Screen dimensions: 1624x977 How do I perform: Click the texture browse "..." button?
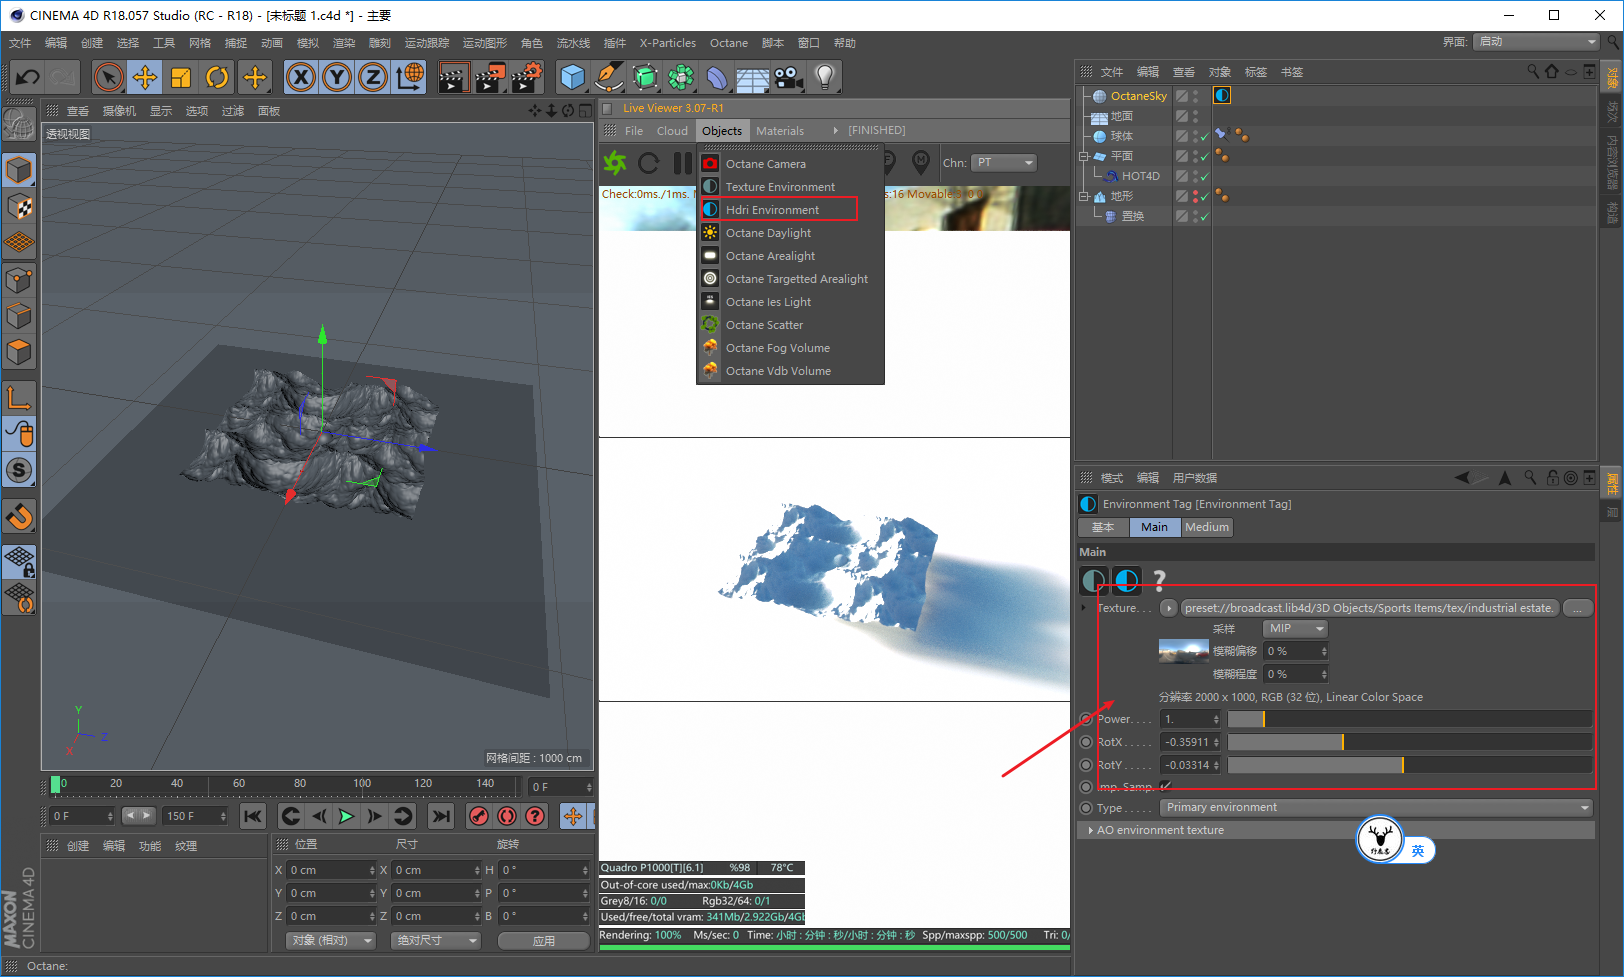(1577, 608)
